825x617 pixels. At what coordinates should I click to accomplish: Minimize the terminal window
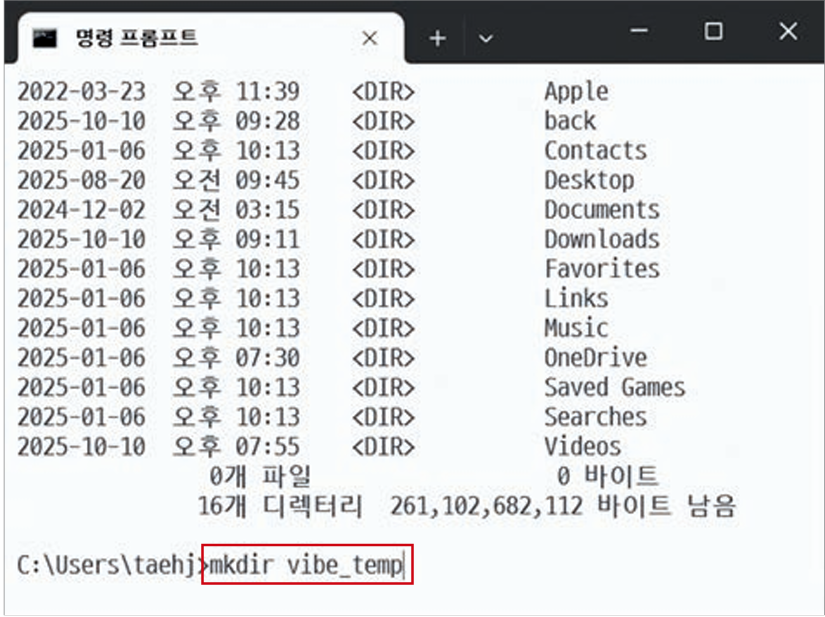point(640,32)
